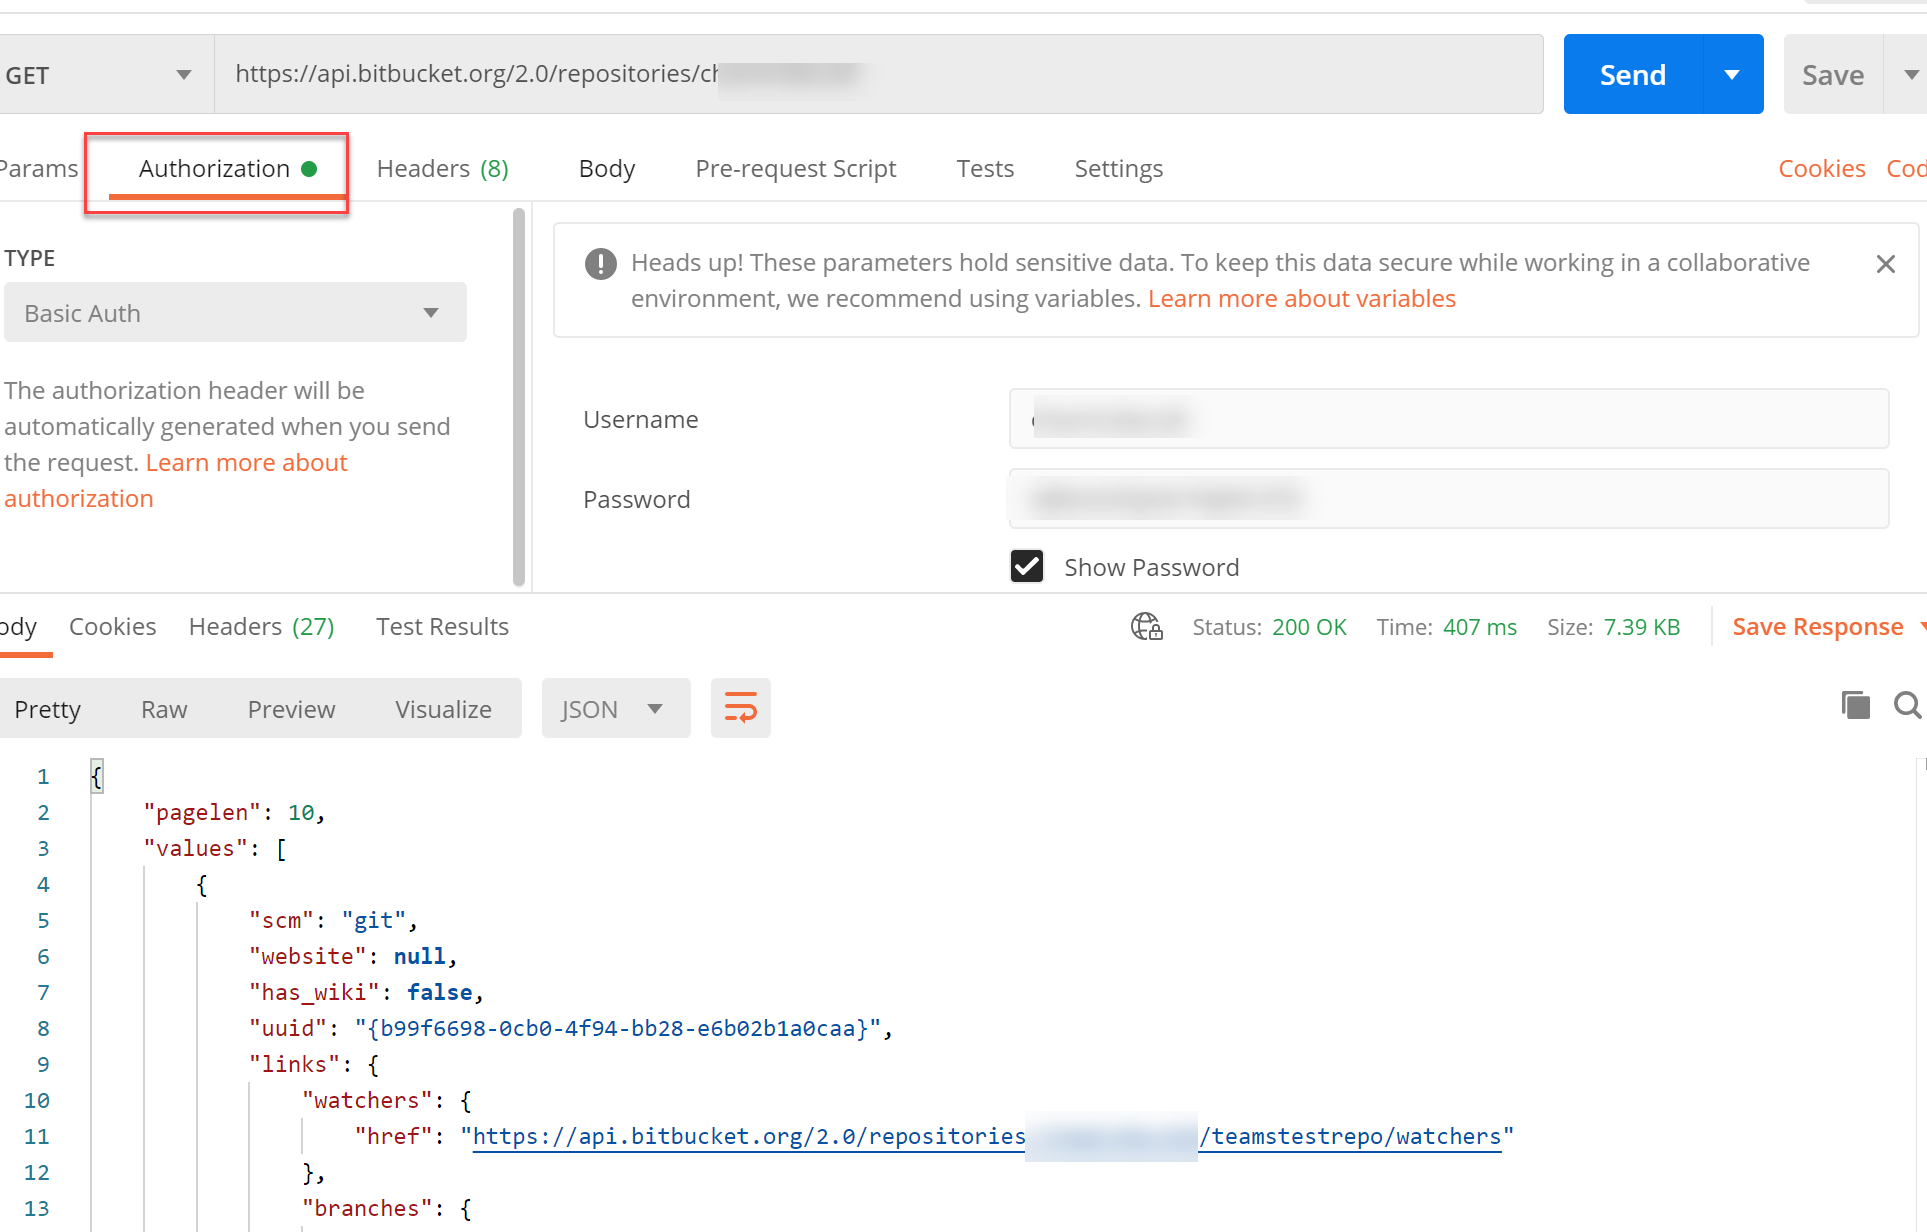Click Save Response button
This screenshot has width=1927, height=1232.
[x=1817, y=627]
